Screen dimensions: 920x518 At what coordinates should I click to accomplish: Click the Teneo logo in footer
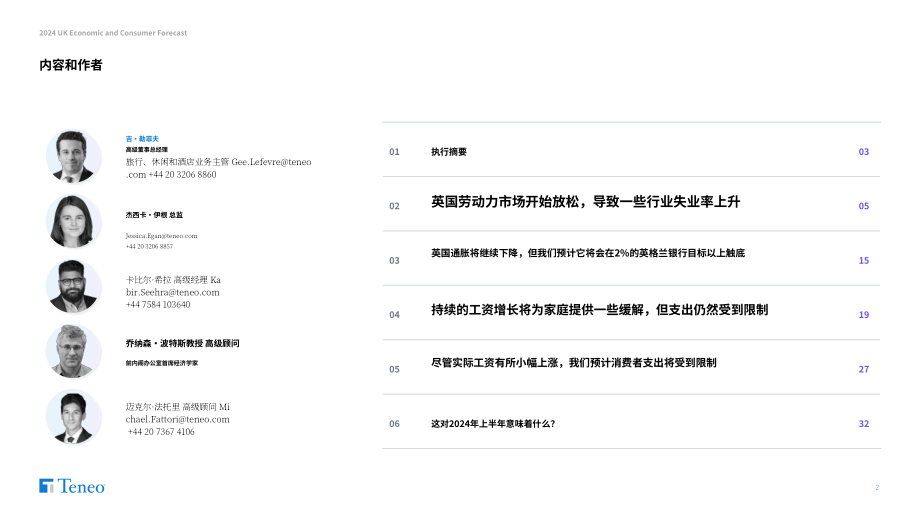pyautogui.click(x=72, y=486)
